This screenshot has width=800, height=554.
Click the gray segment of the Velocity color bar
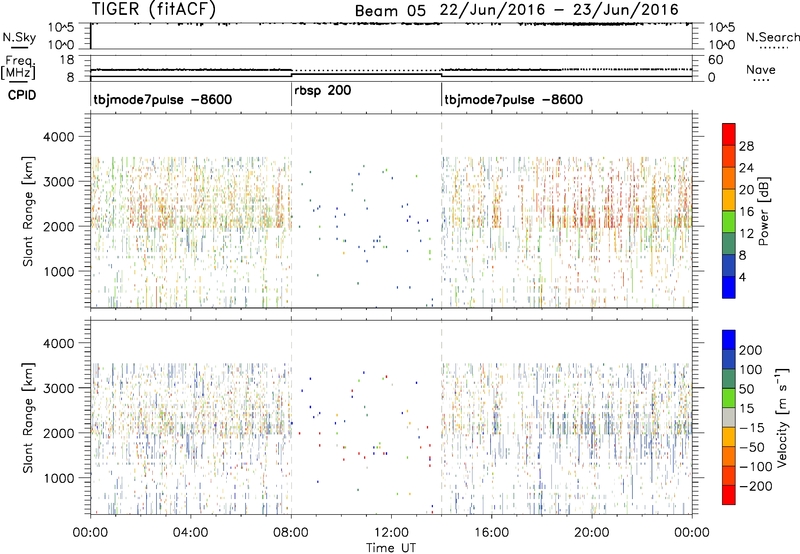tap(729, 417)
